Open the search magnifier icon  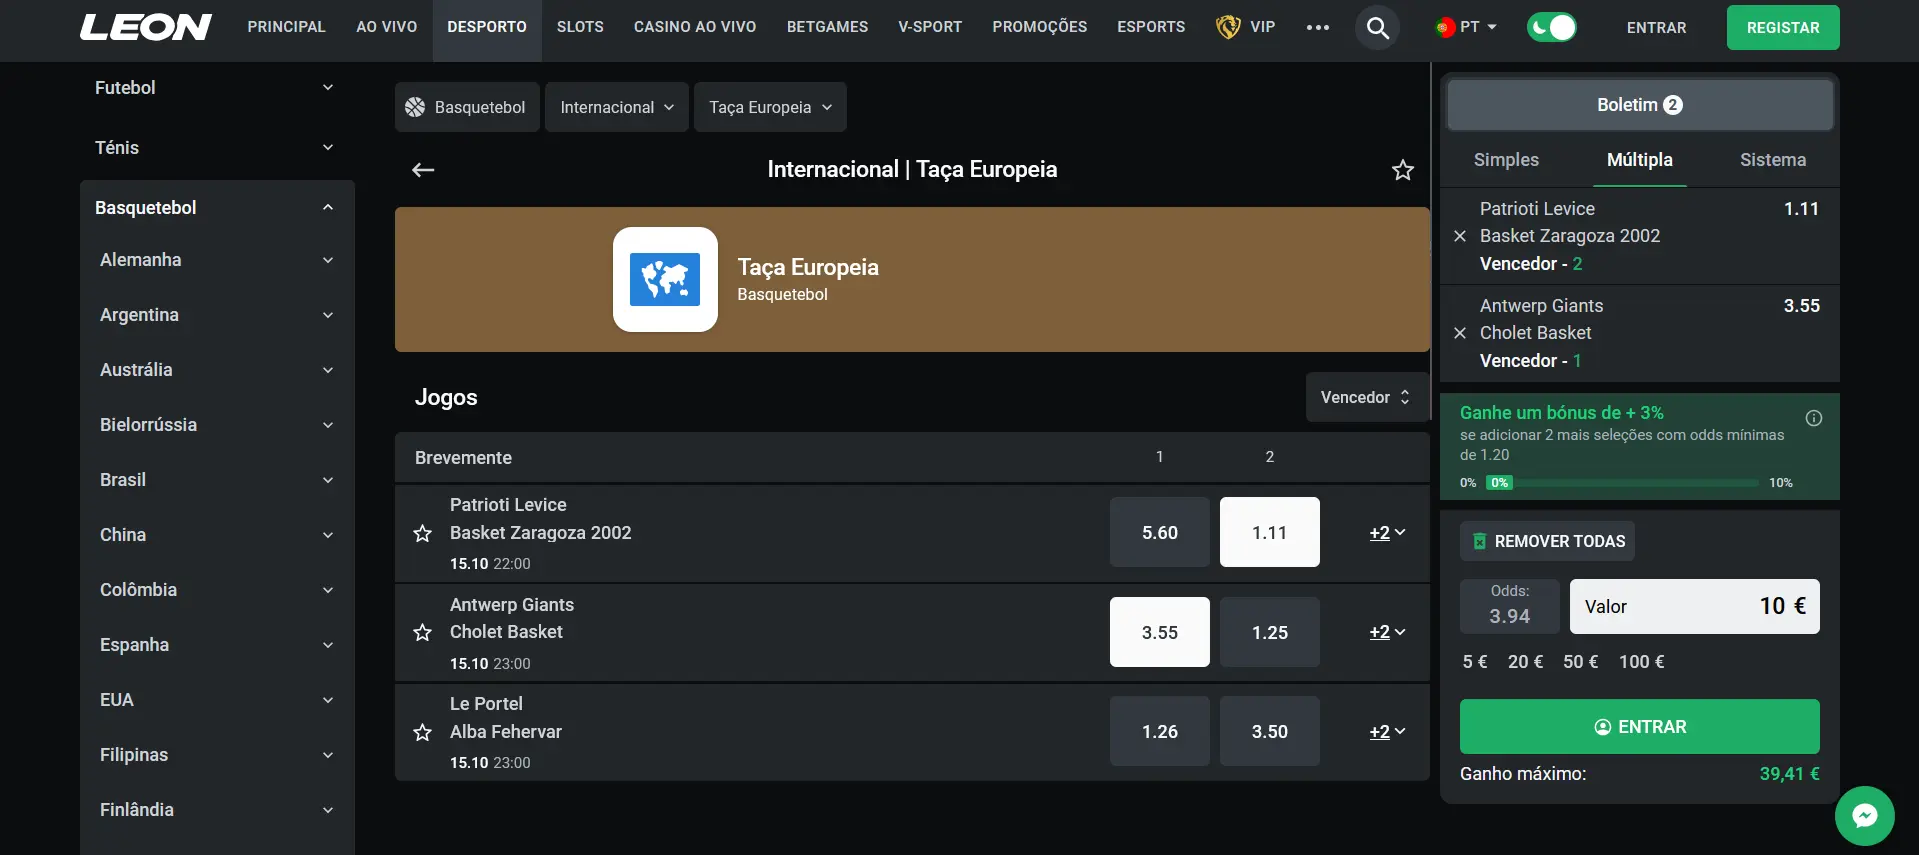tap(1377, 28)
